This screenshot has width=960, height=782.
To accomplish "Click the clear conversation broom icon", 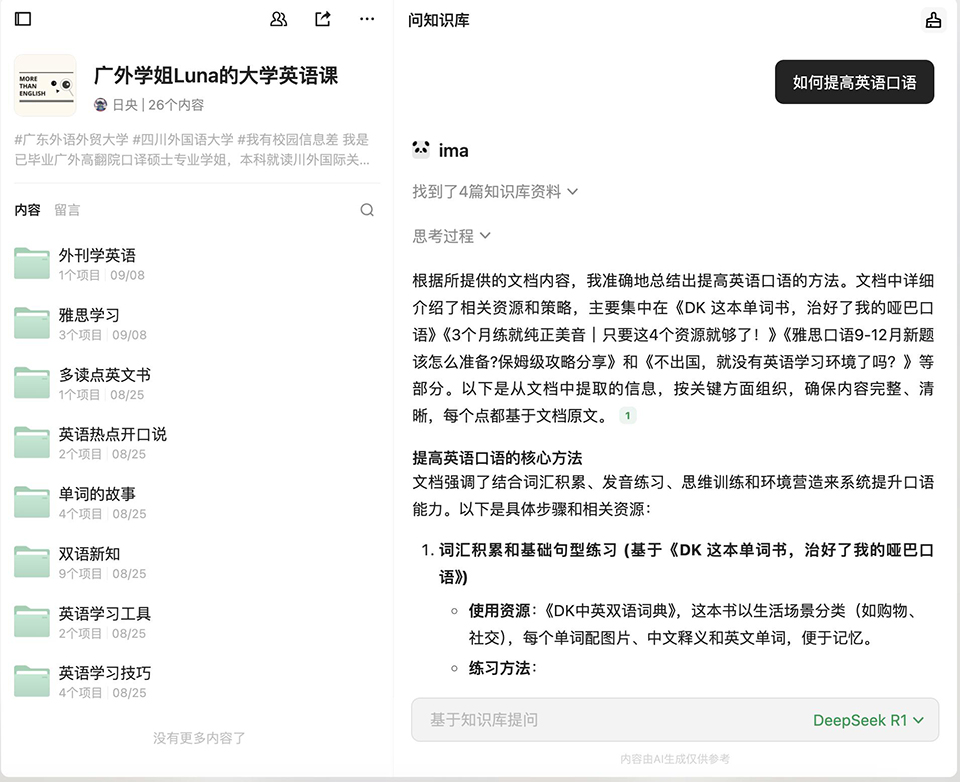I will [933, 20].
